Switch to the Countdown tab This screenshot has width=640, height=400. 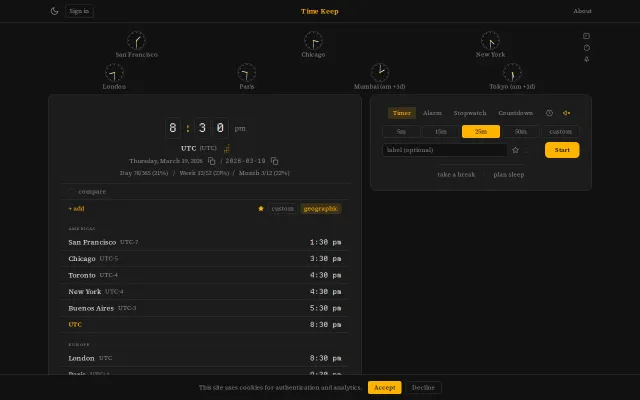click(x=516, y=113)
